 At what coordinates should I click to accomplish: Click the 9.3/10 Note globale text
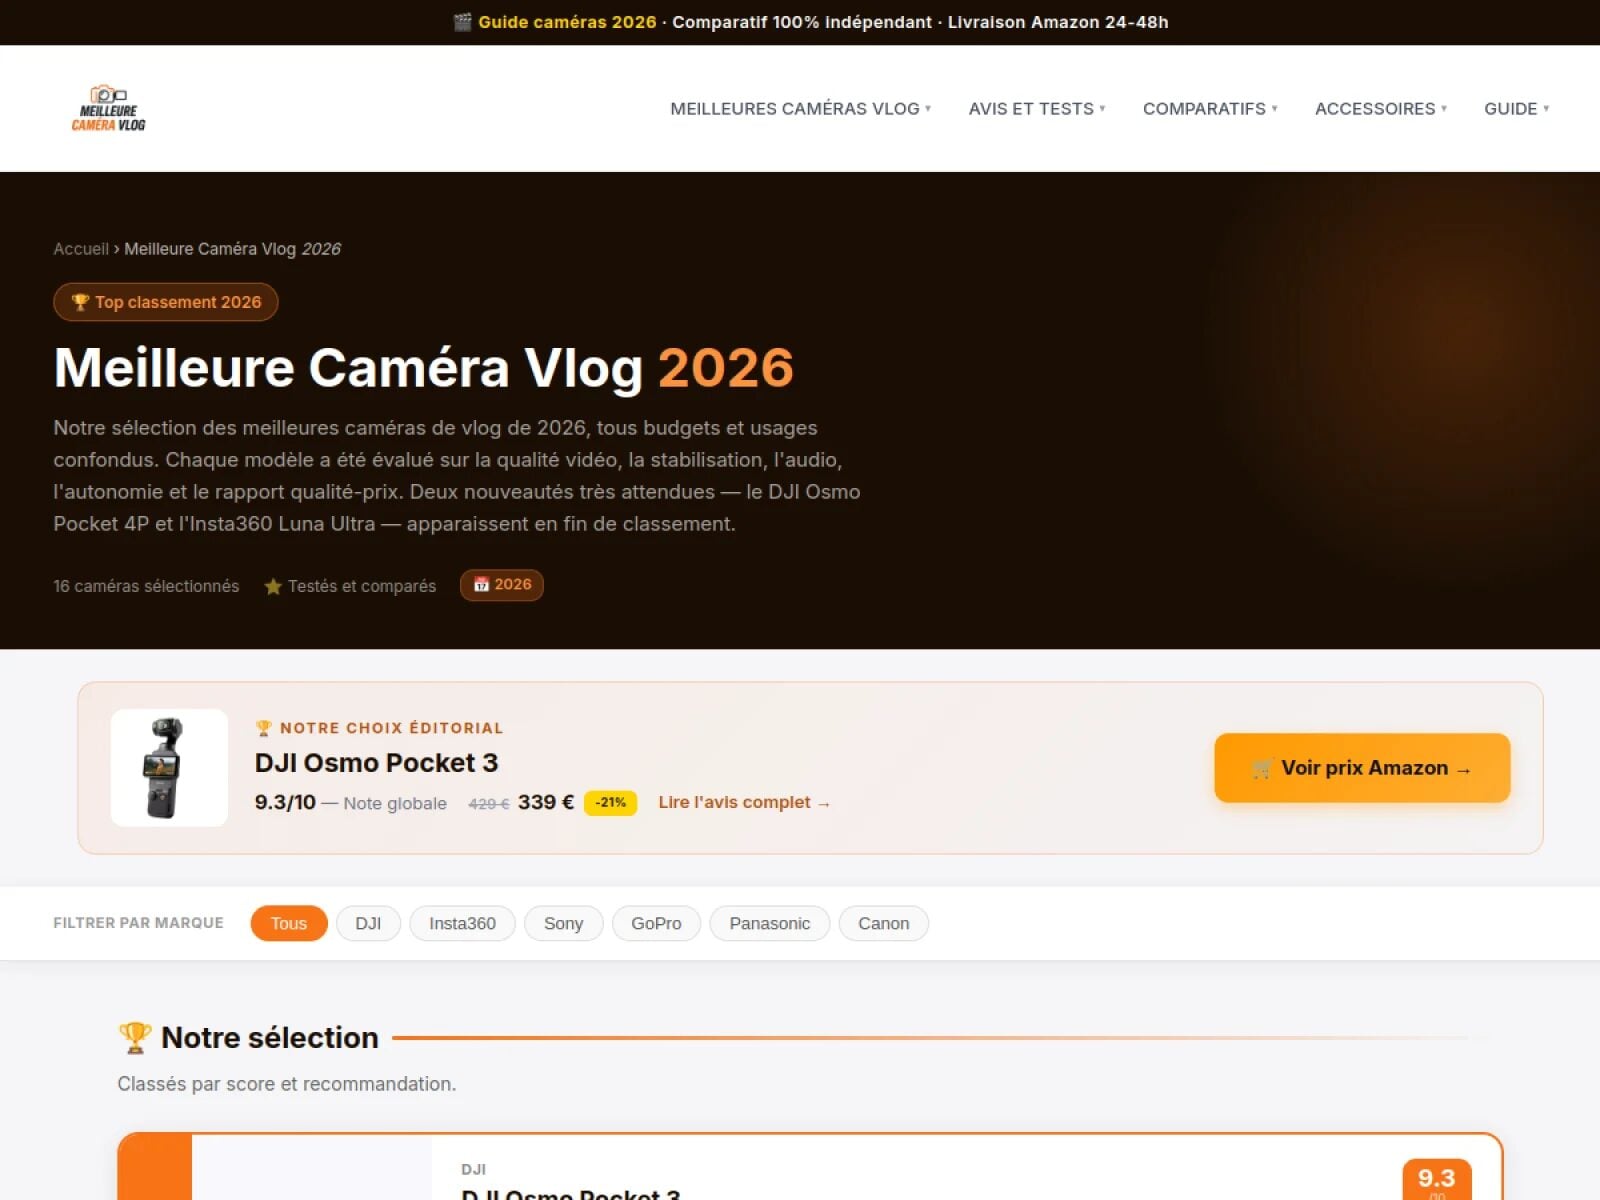tap(350, 803)
